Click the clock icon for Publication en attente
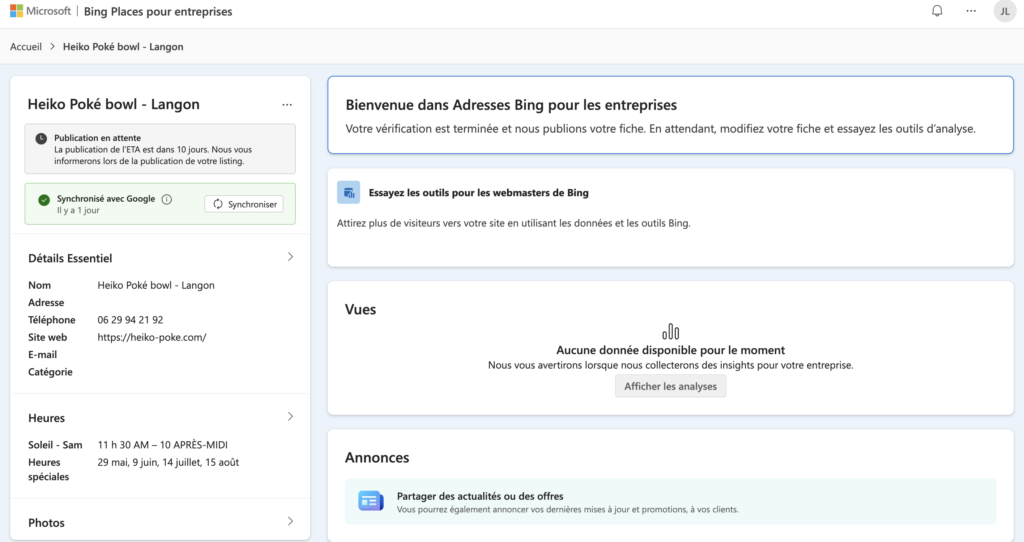 click(x=41, y=138)
